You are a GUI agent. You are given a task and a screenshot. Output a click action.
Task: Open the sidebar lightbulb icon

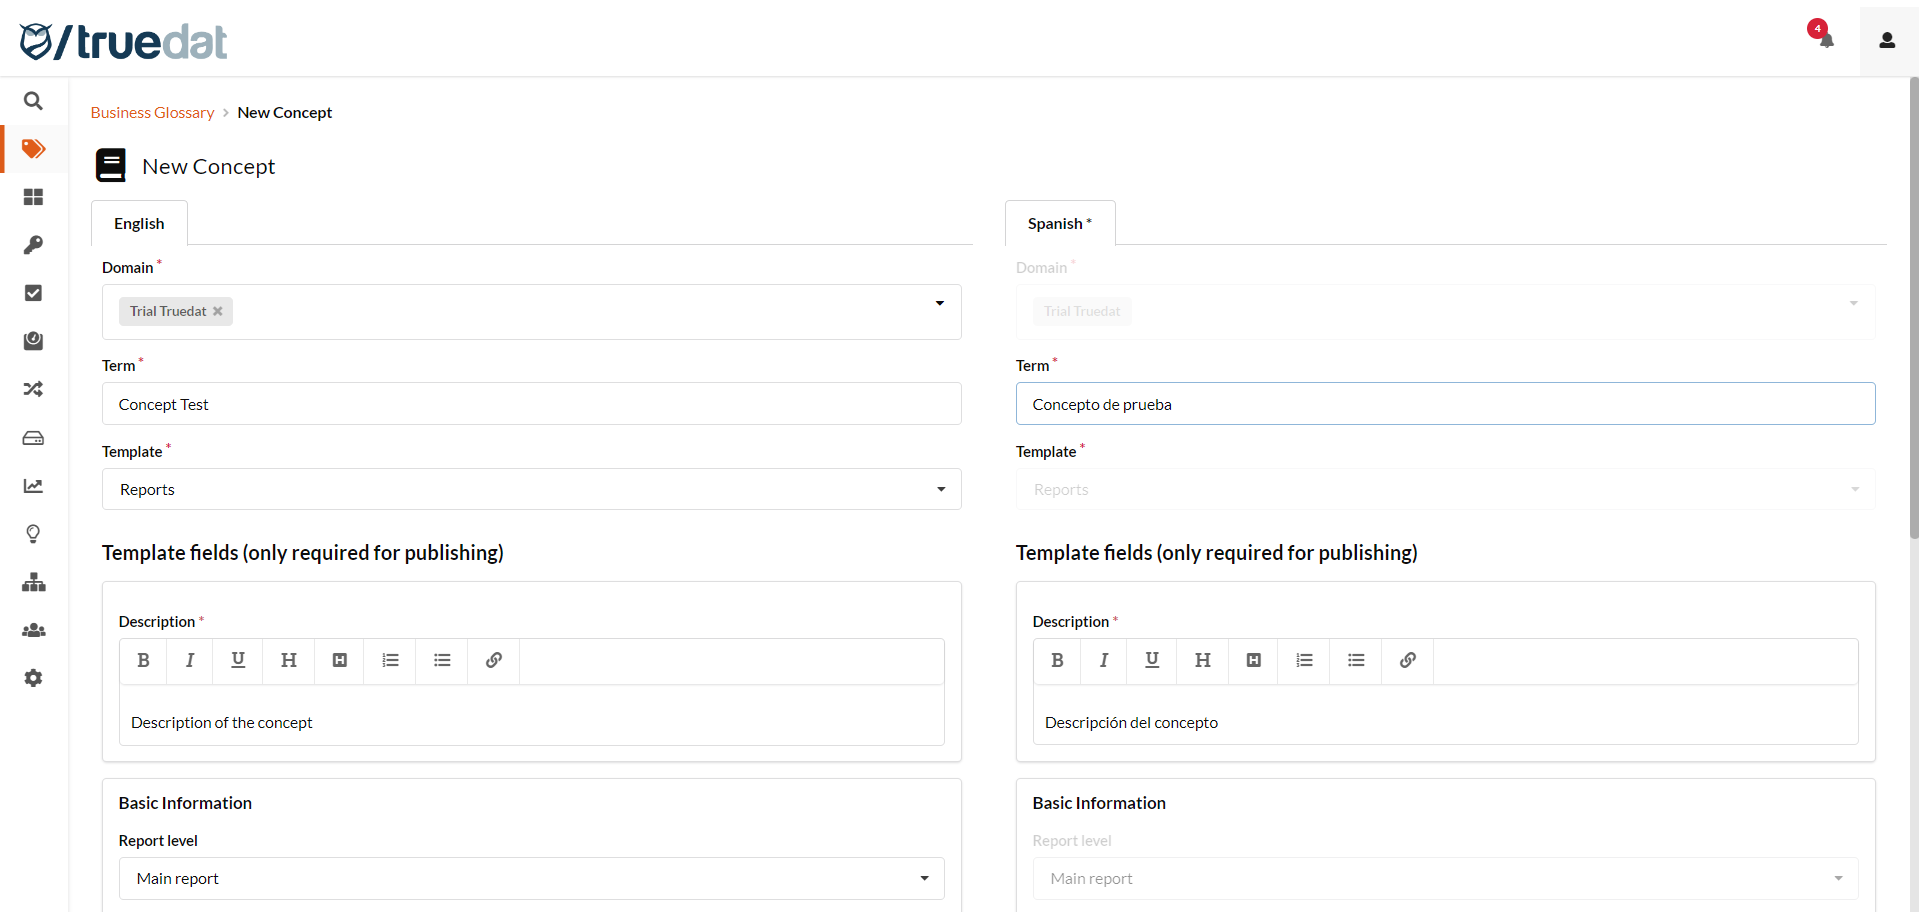(x=33, y=534)
